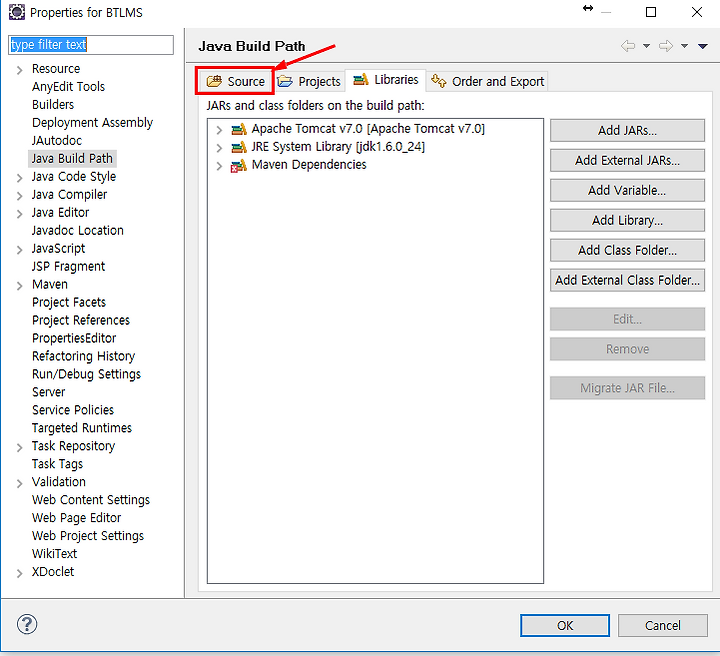
Task: Open the forward history dropdown arrow
Action: click(x=684, y=46)
